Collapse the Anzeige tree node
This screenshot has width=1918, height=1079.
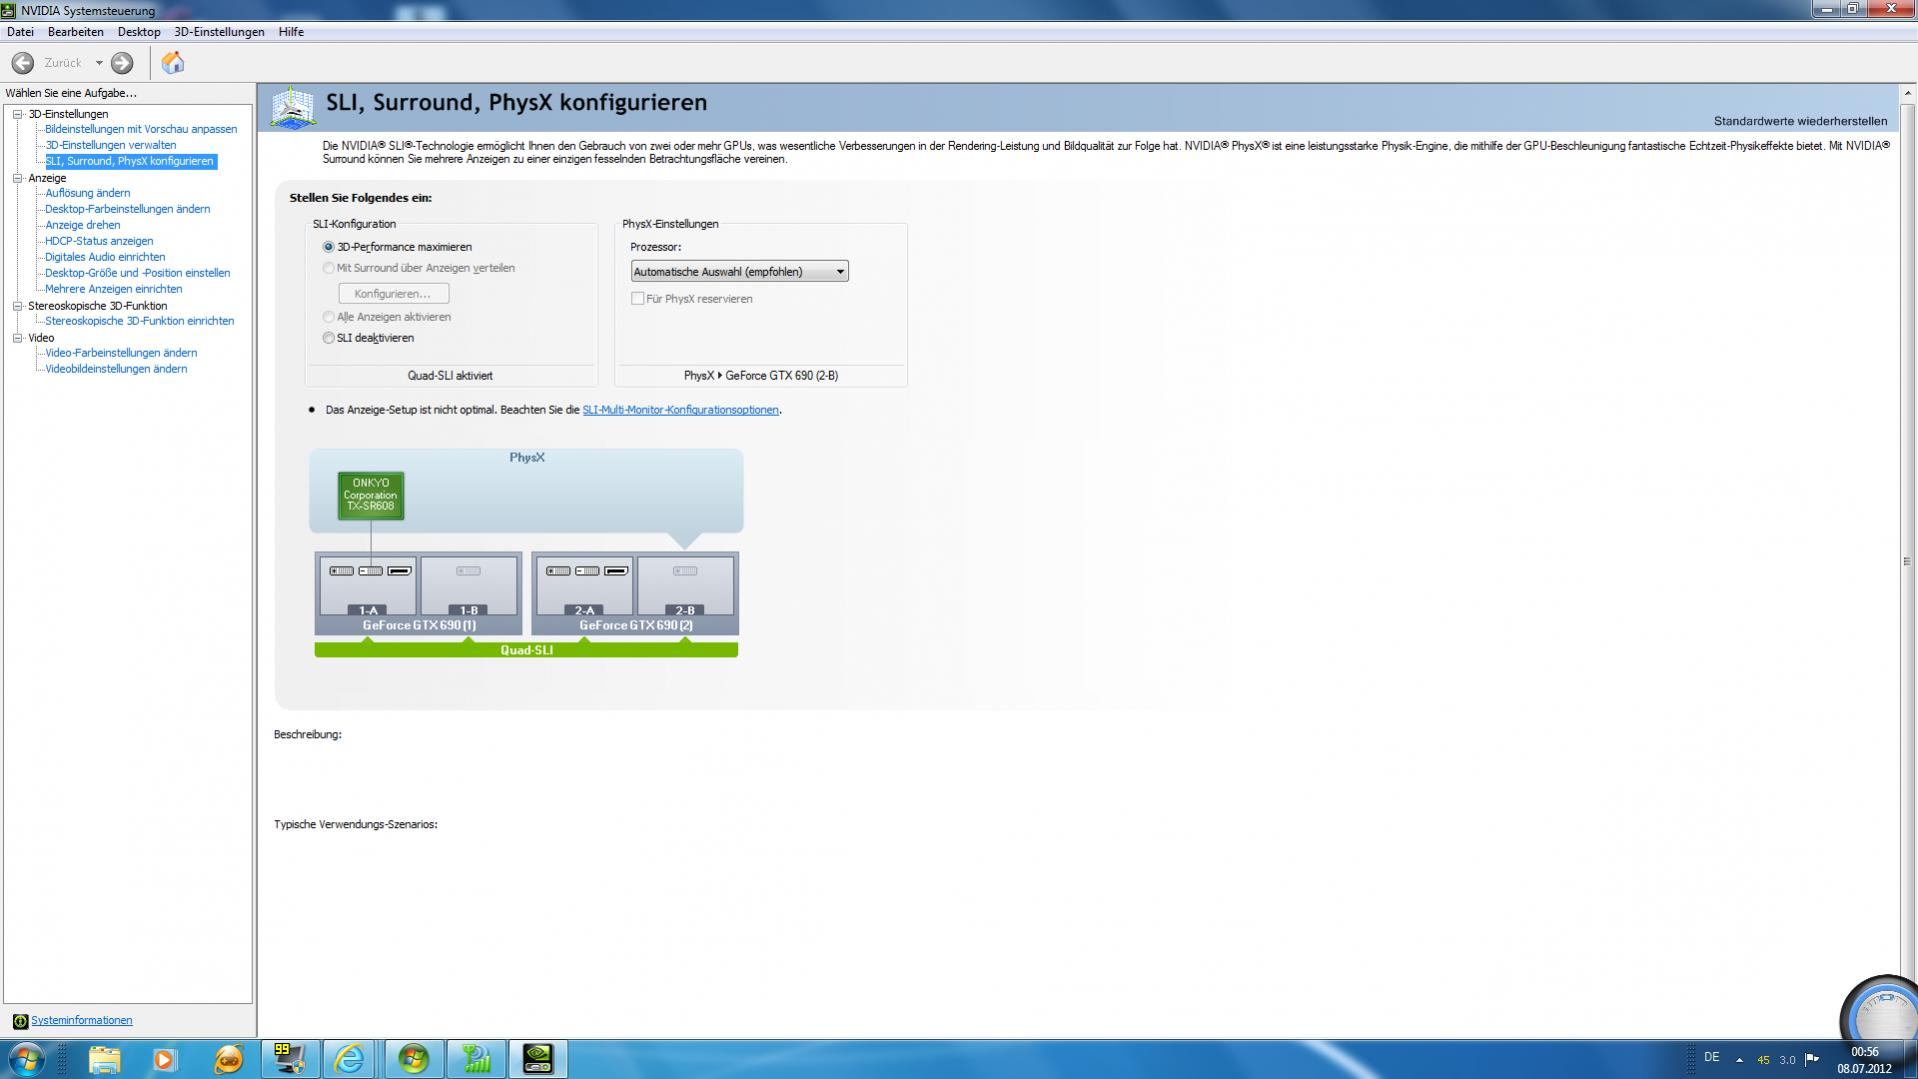click(x=17, y=178)
